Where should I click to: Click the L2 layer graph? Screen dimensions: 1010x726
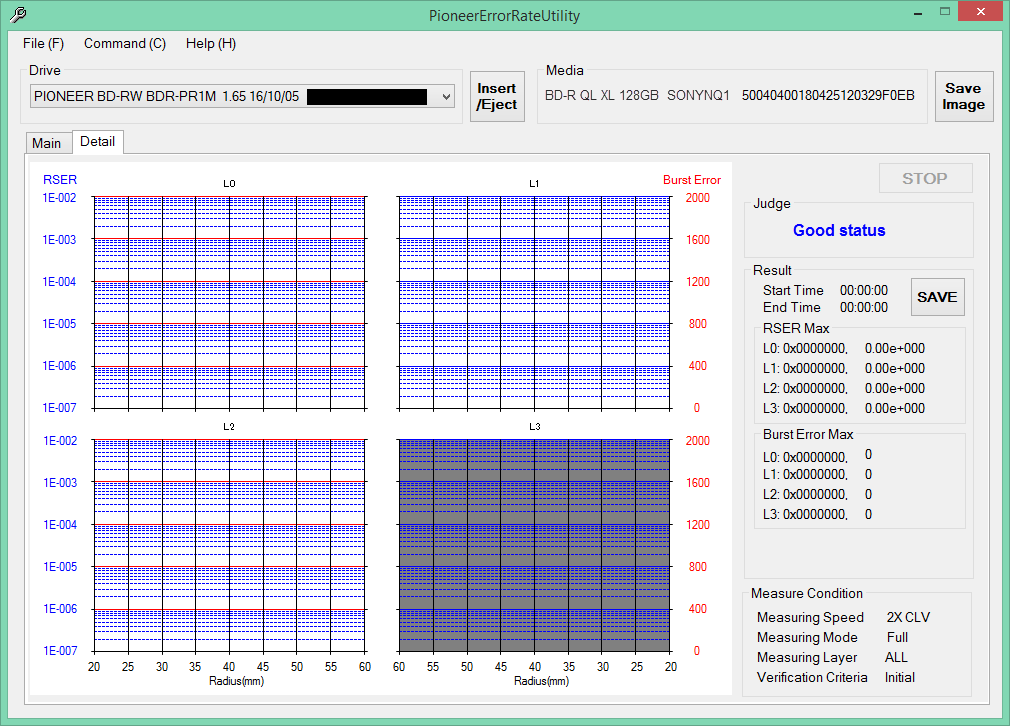(x=229, y=546)
